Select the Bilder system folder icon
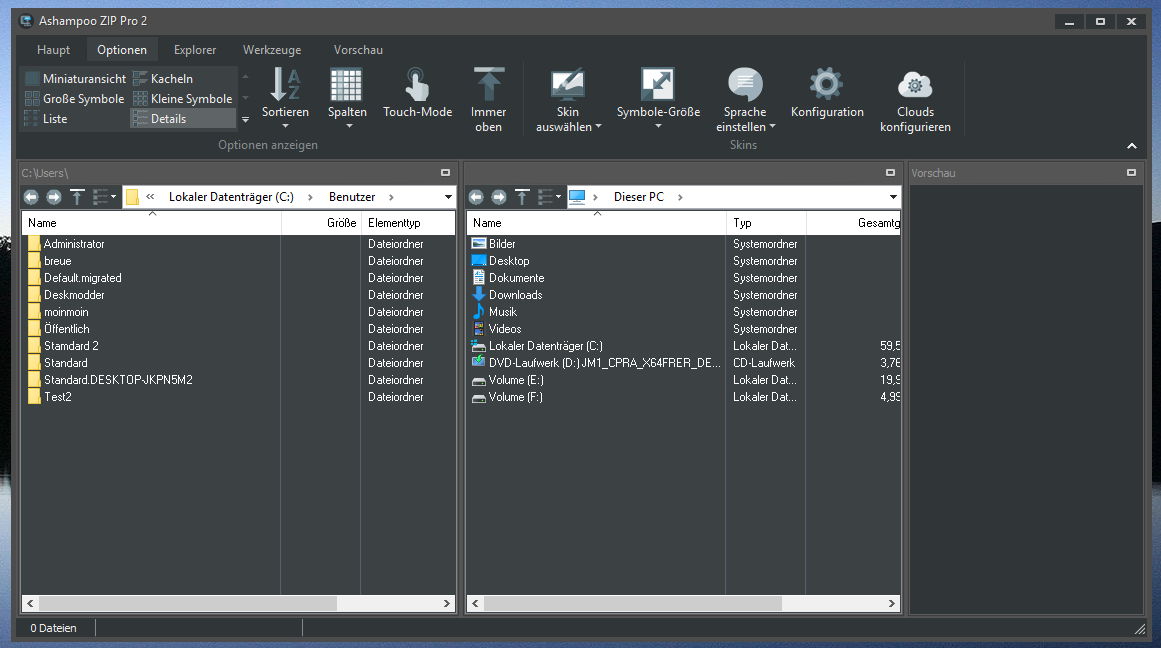 point(479,244)
